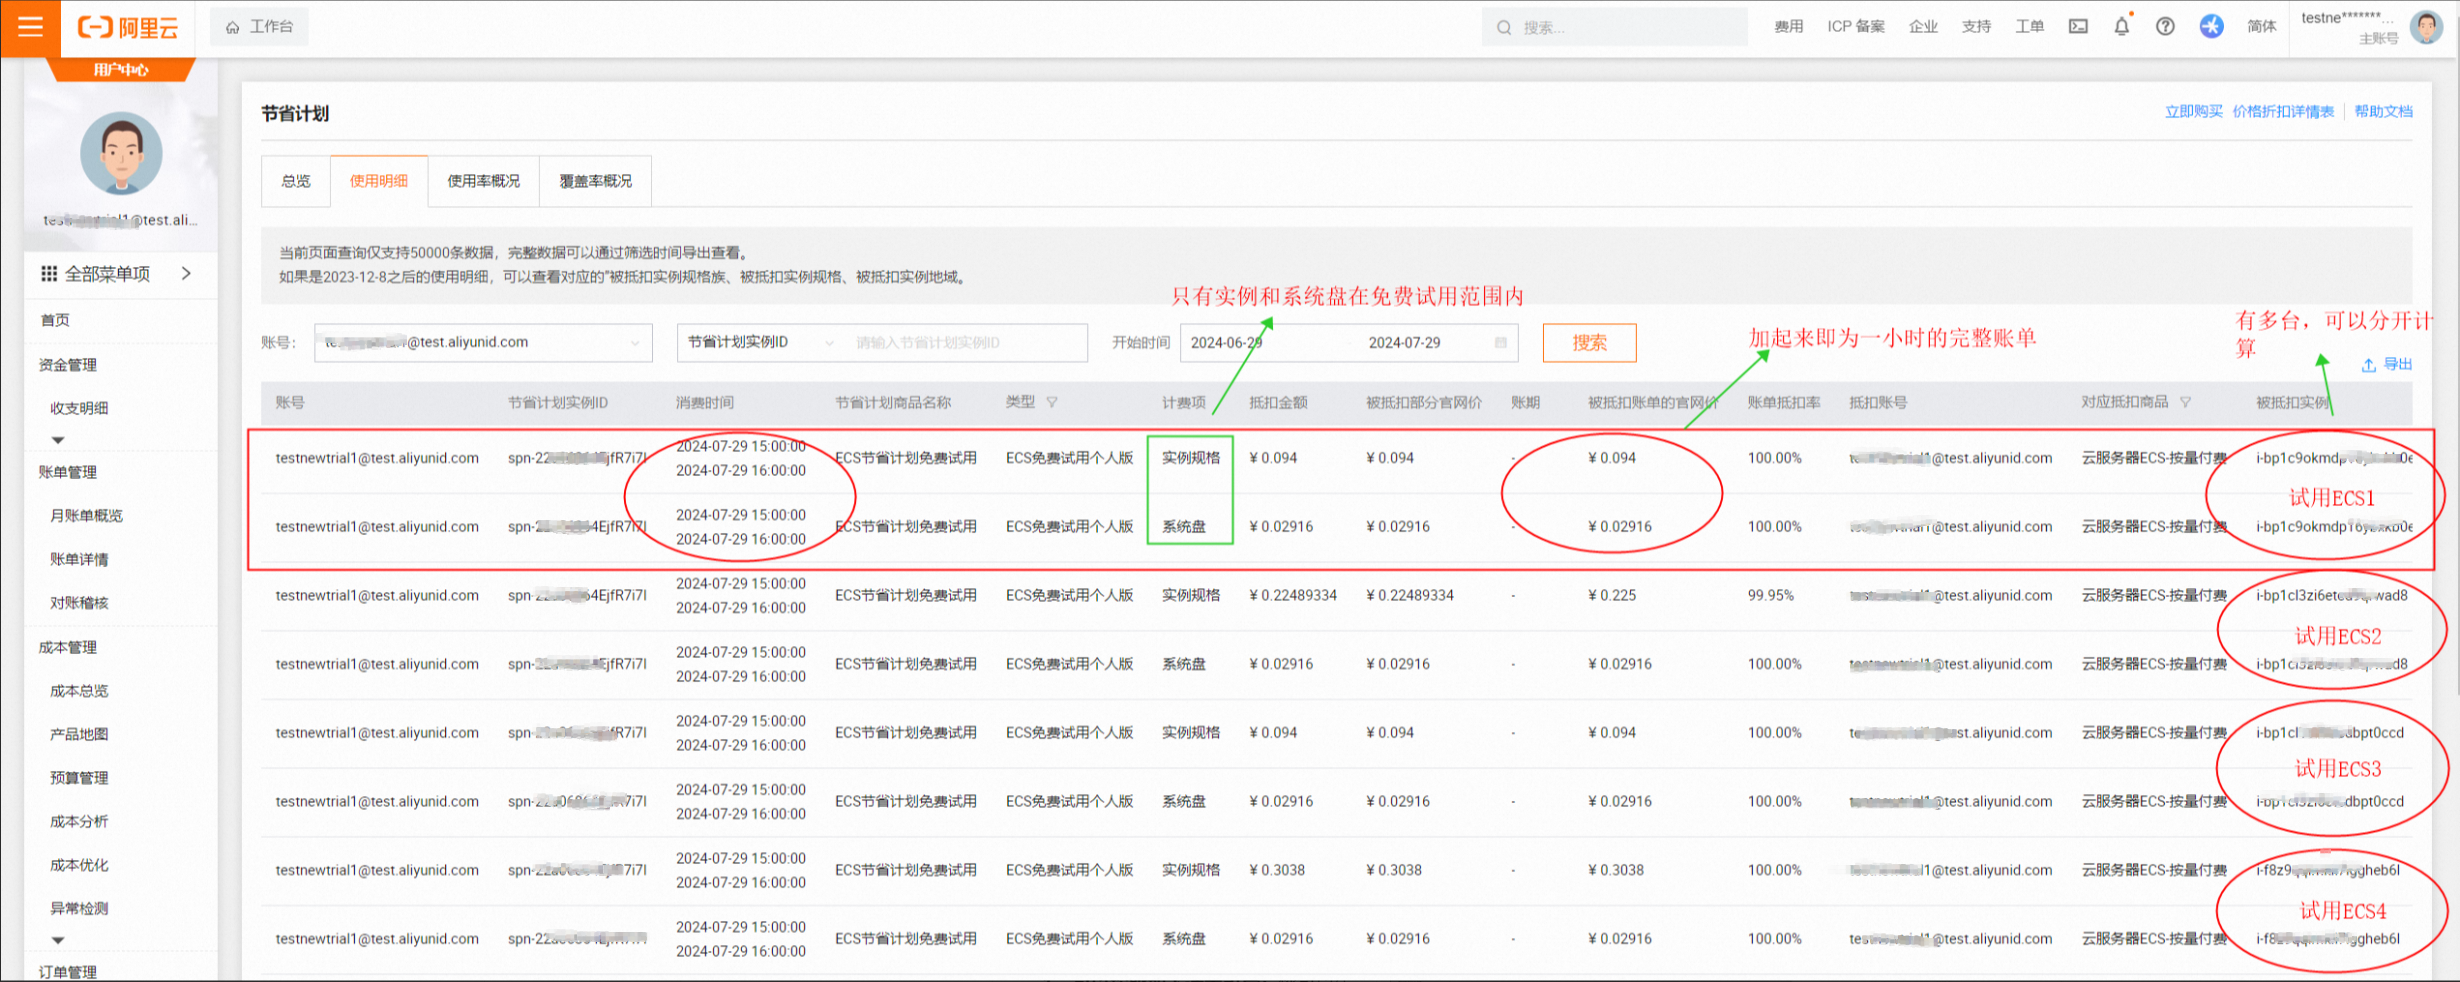The height and width of the screenshot is (982, 2460).
Task: Expand 全部菜单项 with the chevron
Action: tap(186, 273)
